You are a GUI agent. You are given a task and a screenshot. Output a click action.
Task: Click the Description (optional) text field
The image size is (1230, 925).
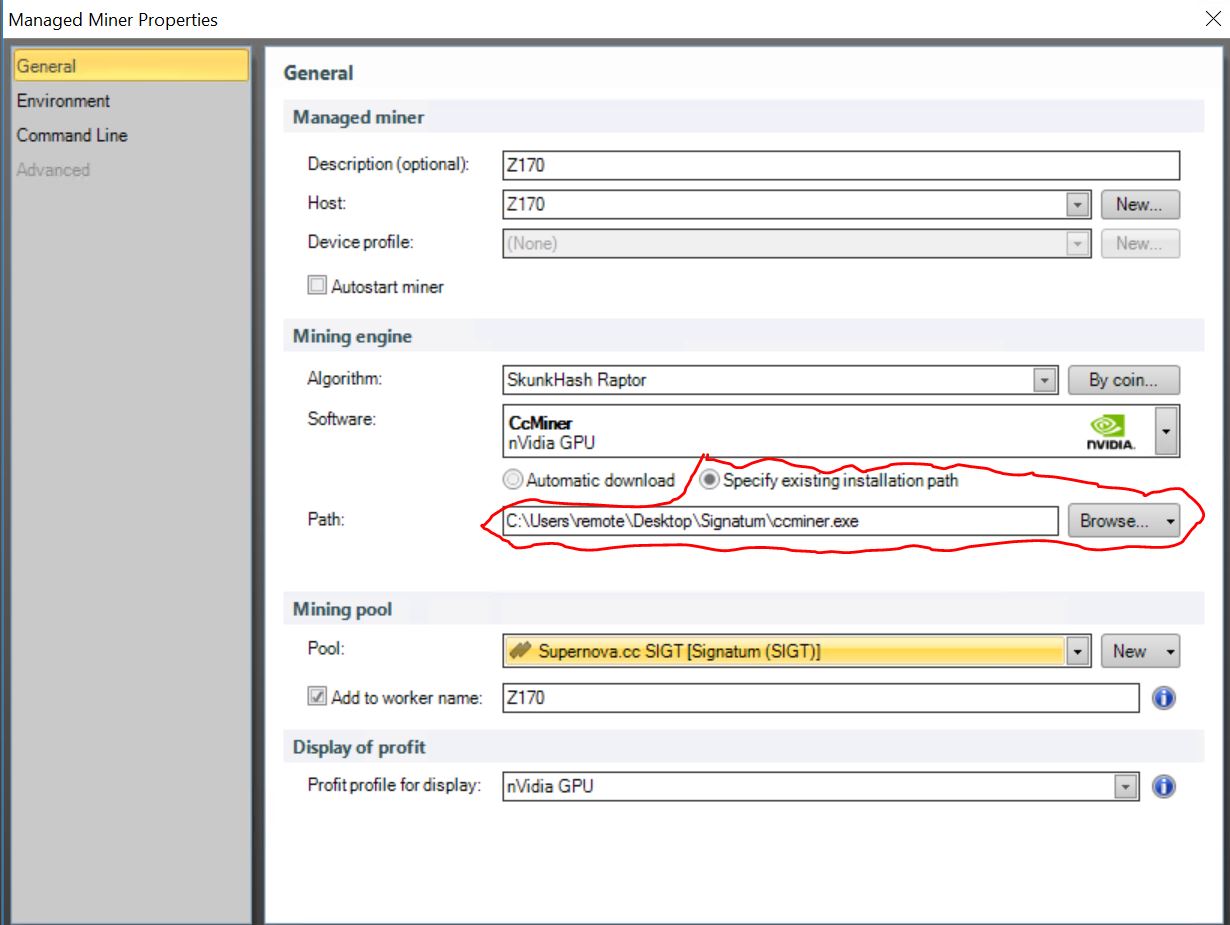click(x=841, y=165)
